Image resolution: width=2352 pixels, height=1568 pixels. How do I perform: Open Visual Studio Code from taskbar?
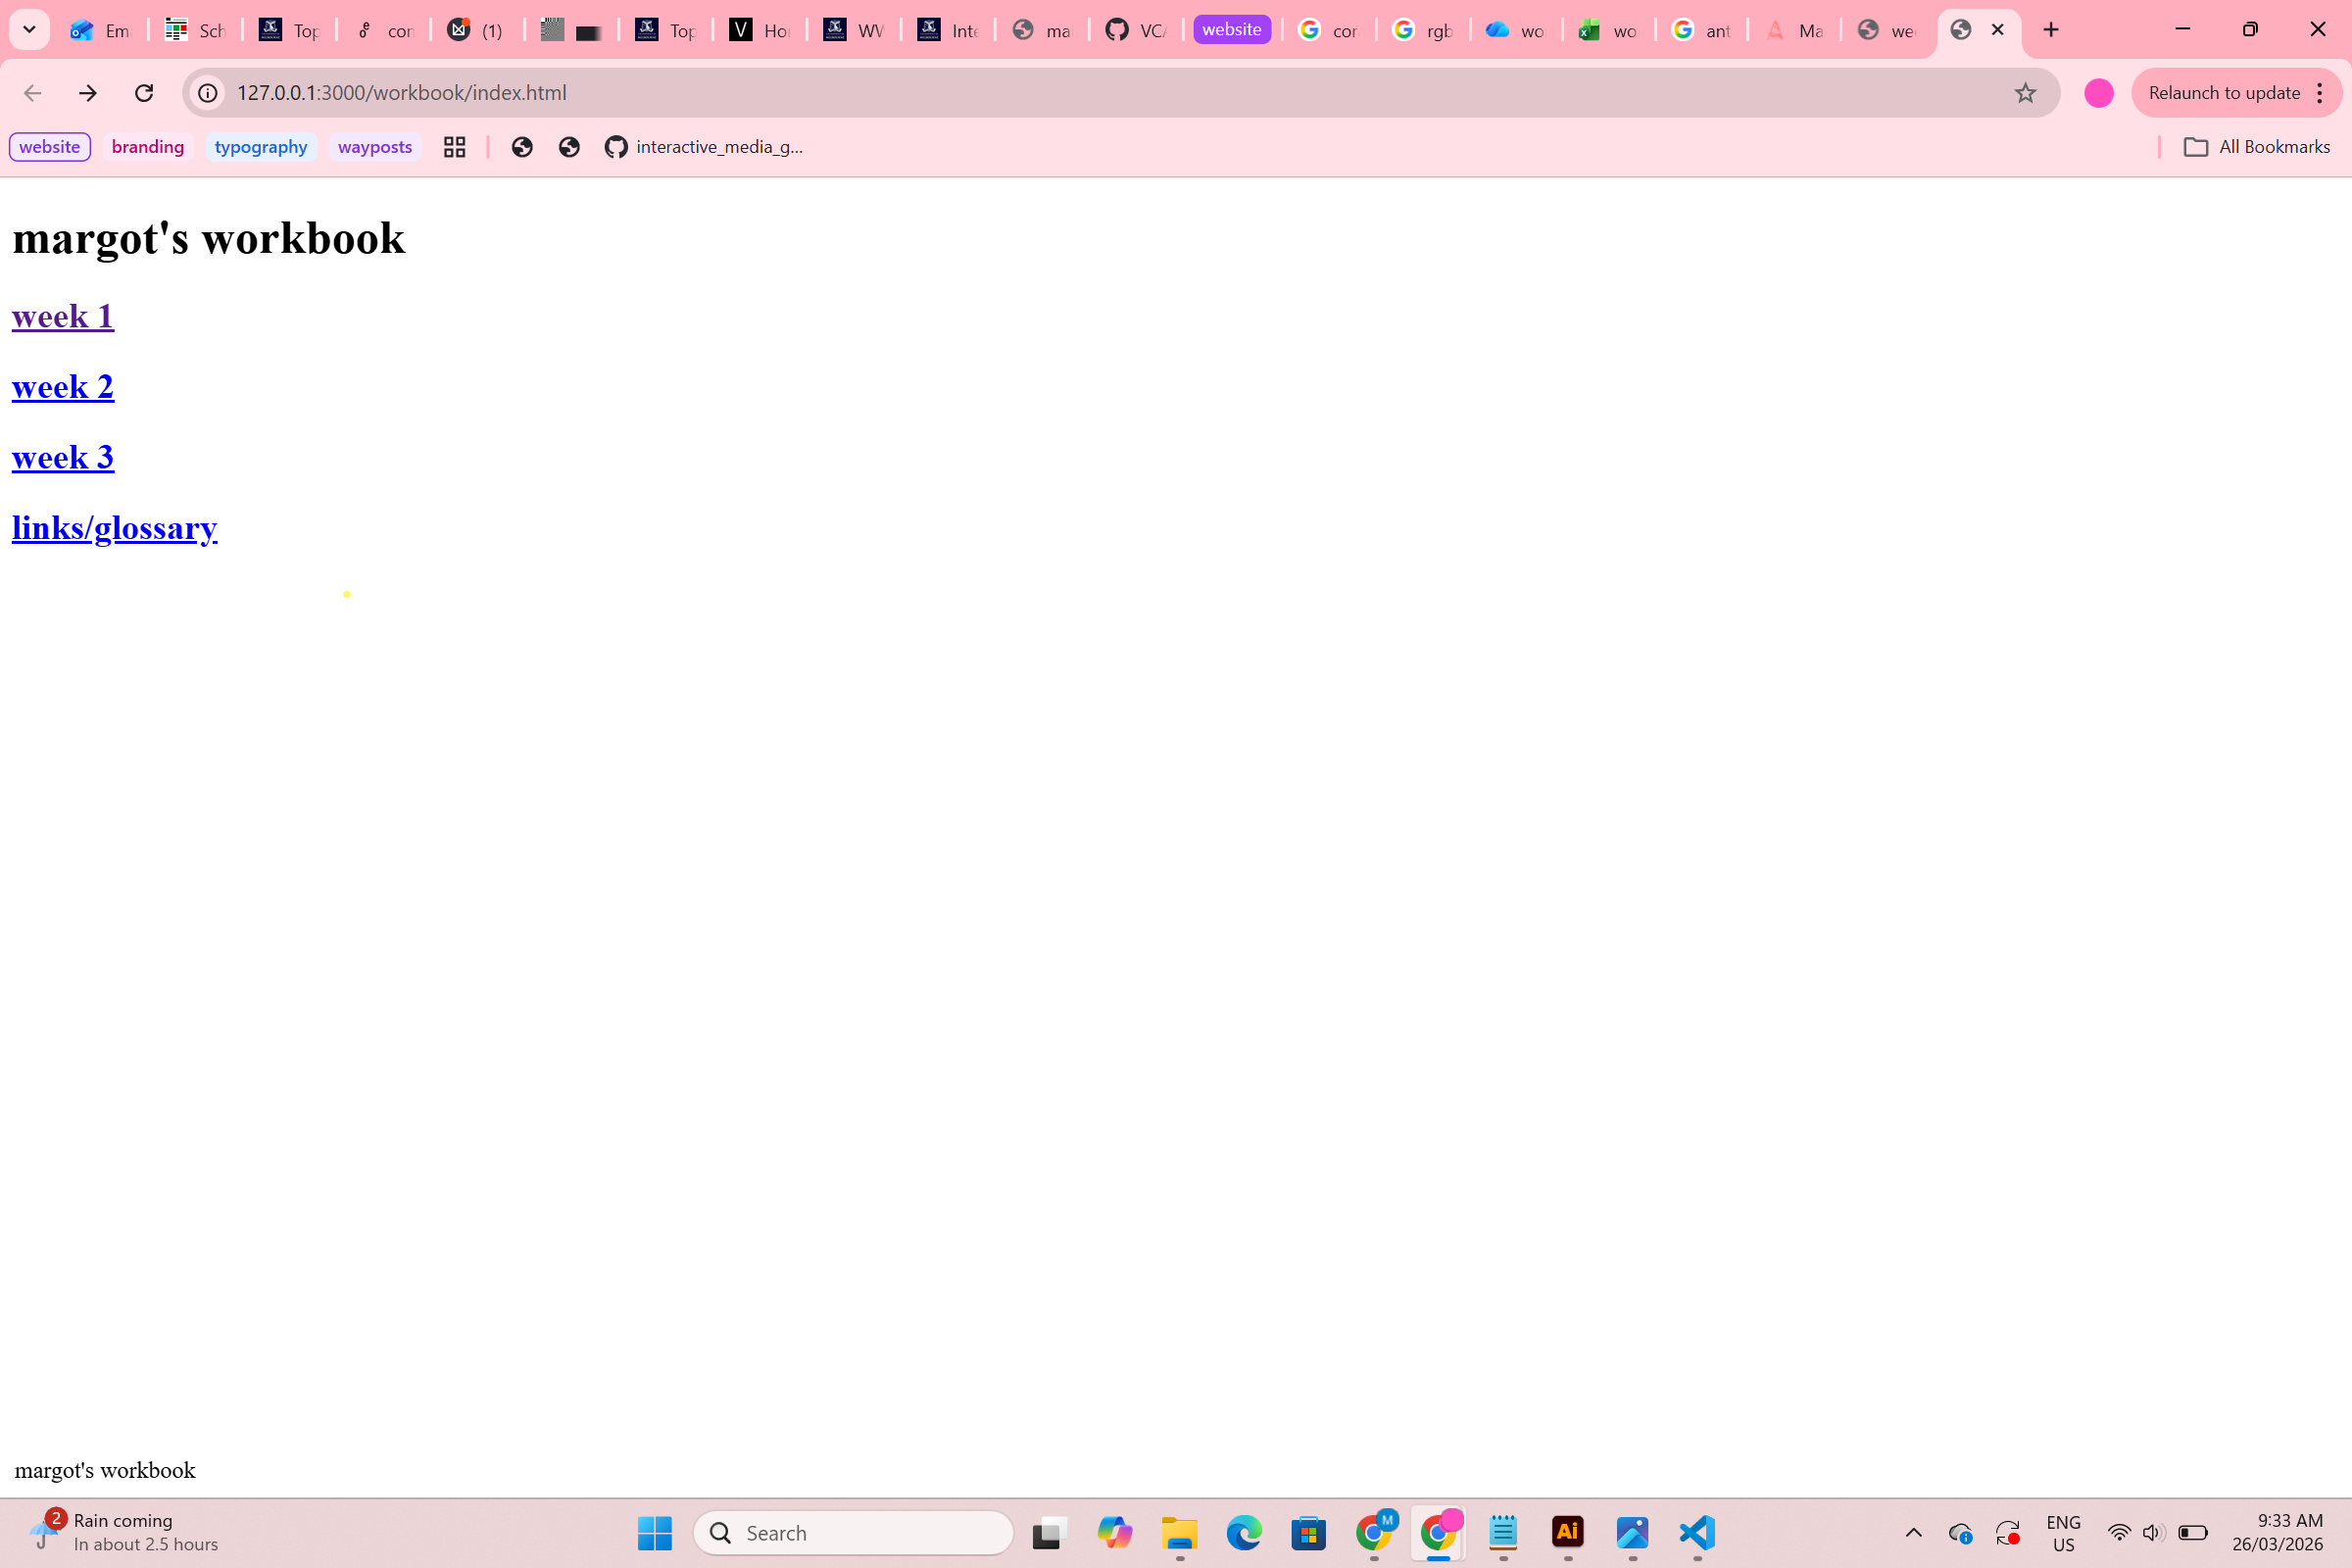click(1697, 1532)
